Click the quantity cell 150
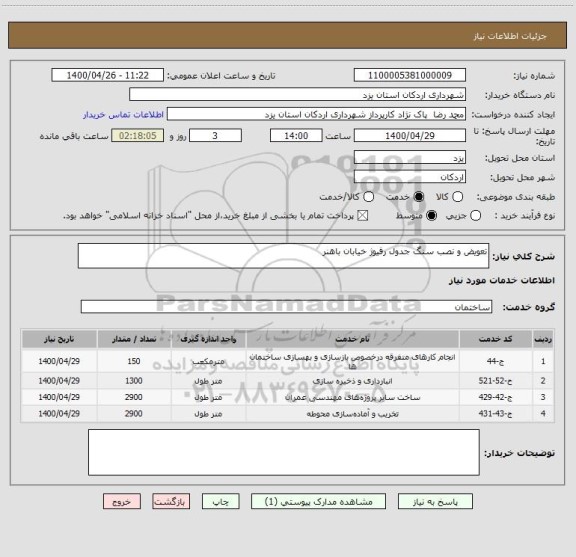The width and height of the screenshot is (576, 557). 134,361
